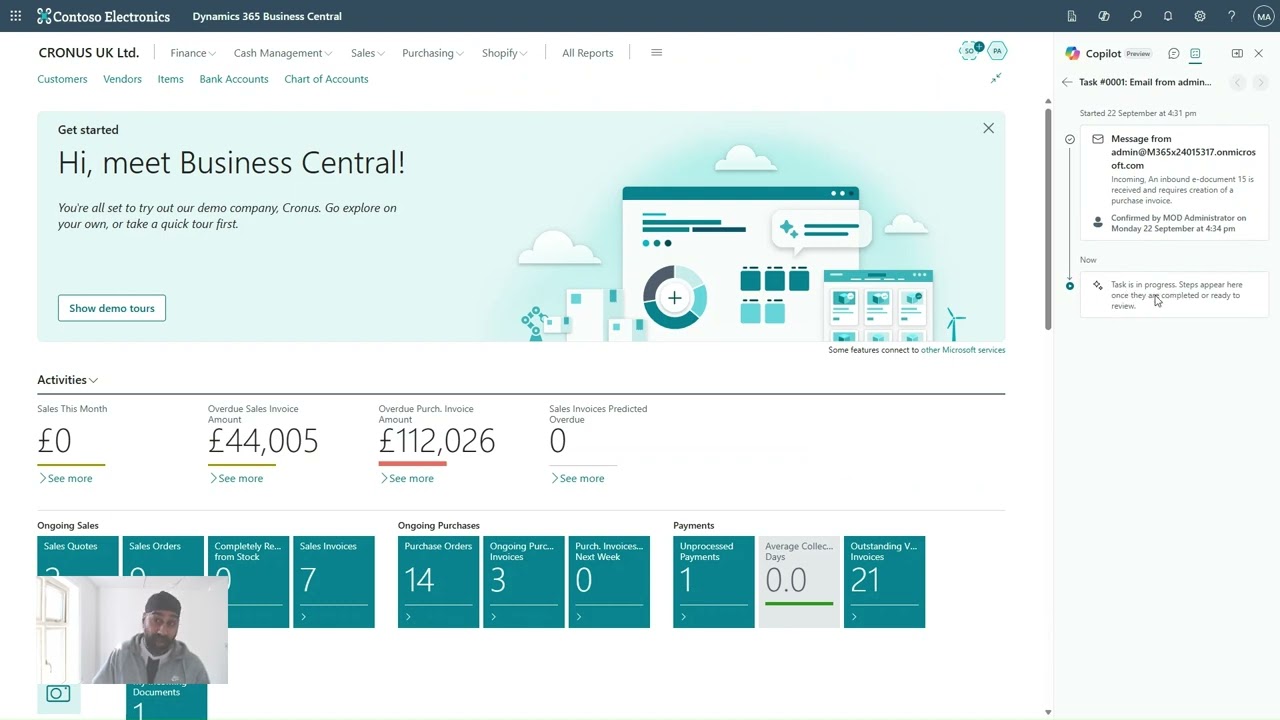Click the SO agent hexagon icon
The width and height of the screenshot is (1280, 720).
969,50
